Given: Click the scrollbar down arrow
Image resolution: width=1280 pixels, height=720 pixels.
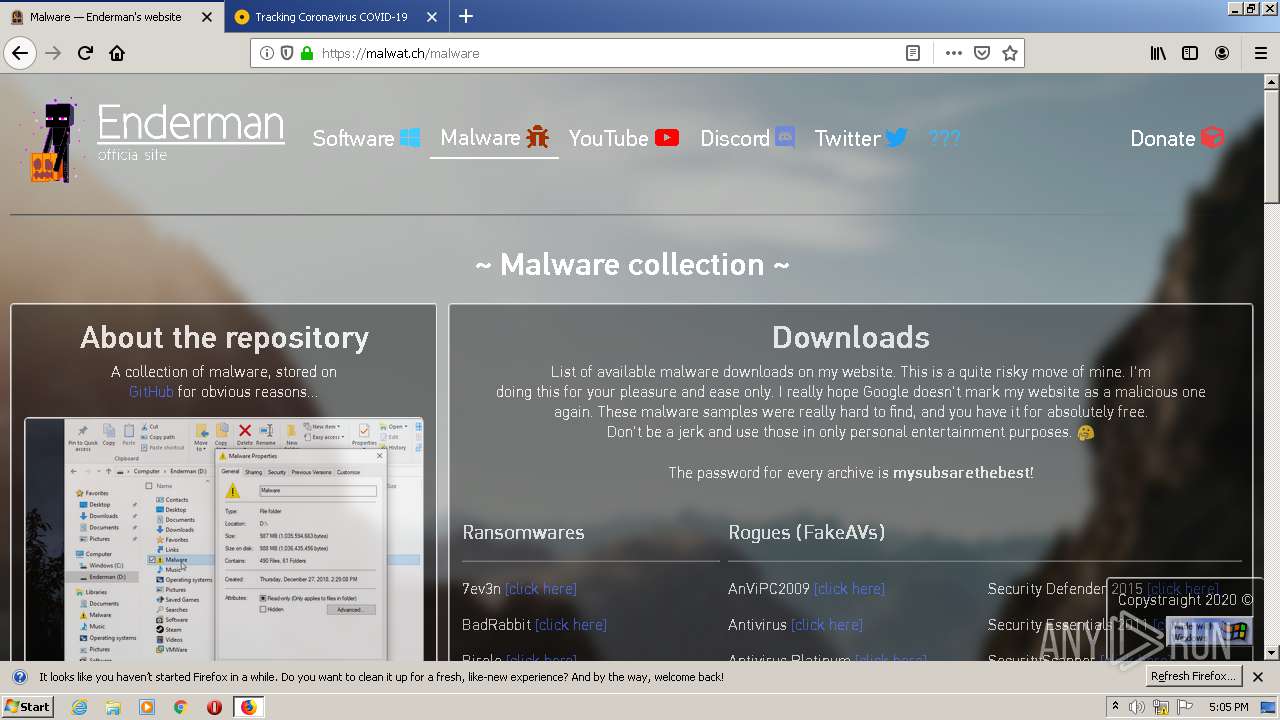Looking at the screenshot, I should click(1271, 653).
